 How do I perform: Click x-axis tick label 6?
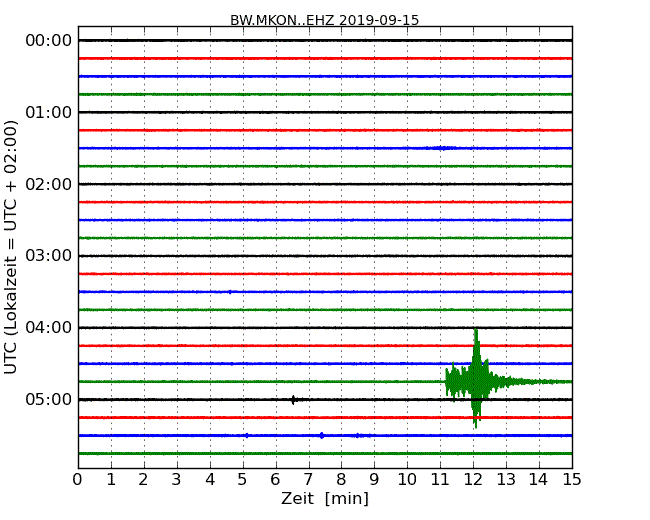tap(275, 480)
